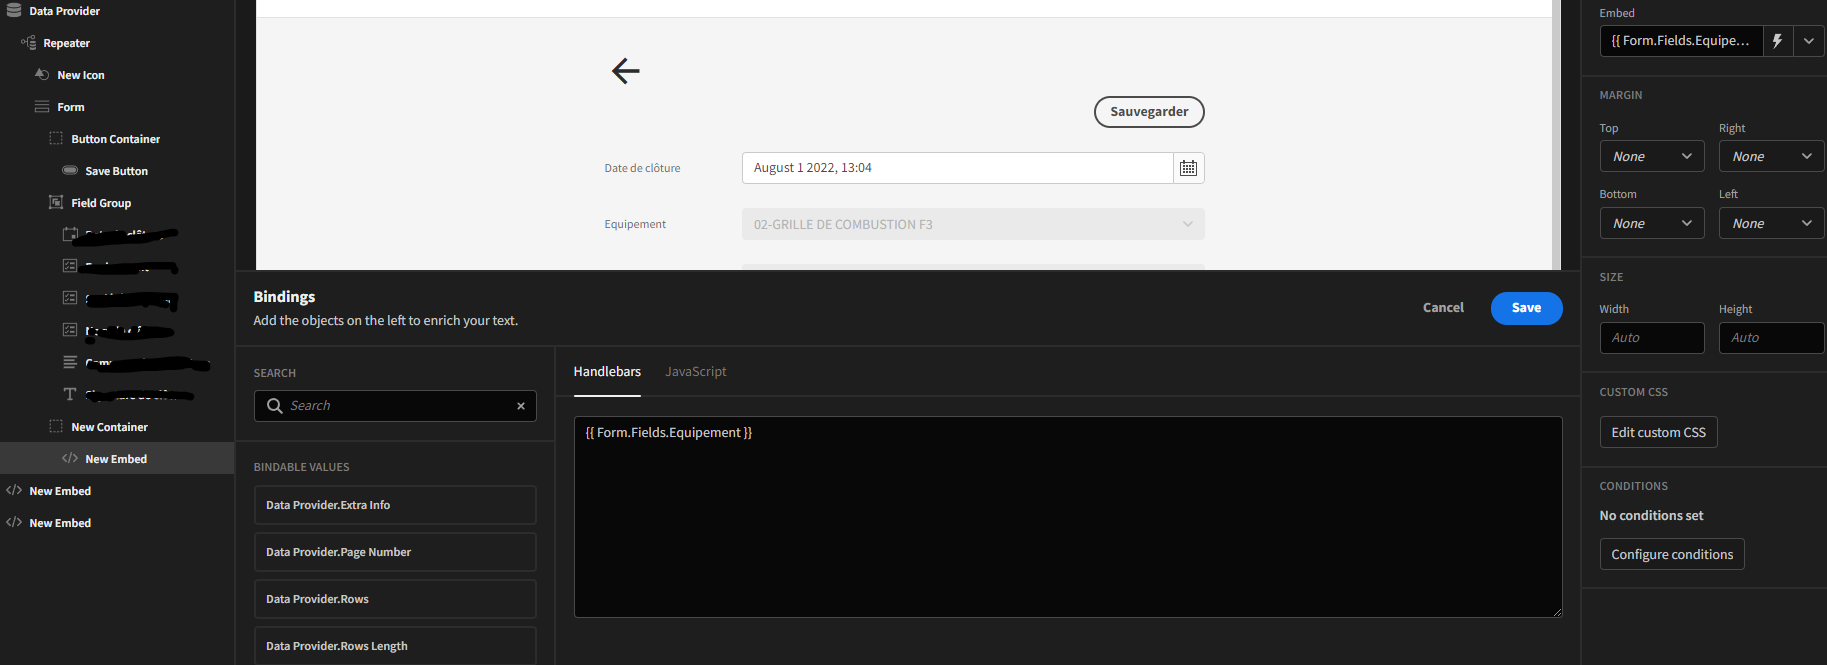The width and height of the screenshot is (1827, 665).
Task: Select Data Provider.Page Number binding
Action: (395, 552)
